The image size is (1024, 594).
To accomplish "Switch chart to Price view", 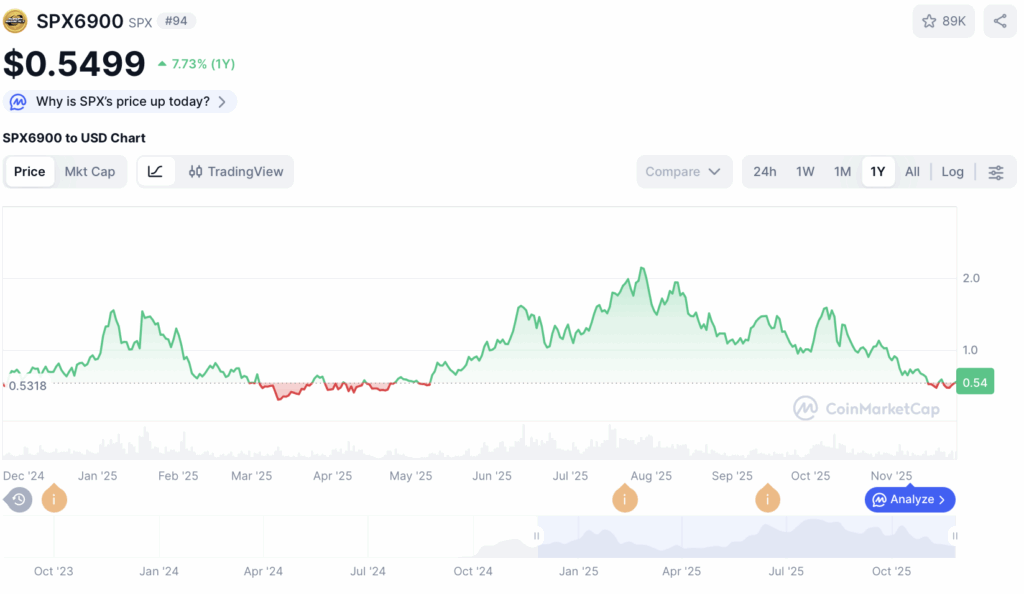I will point(29,172).
